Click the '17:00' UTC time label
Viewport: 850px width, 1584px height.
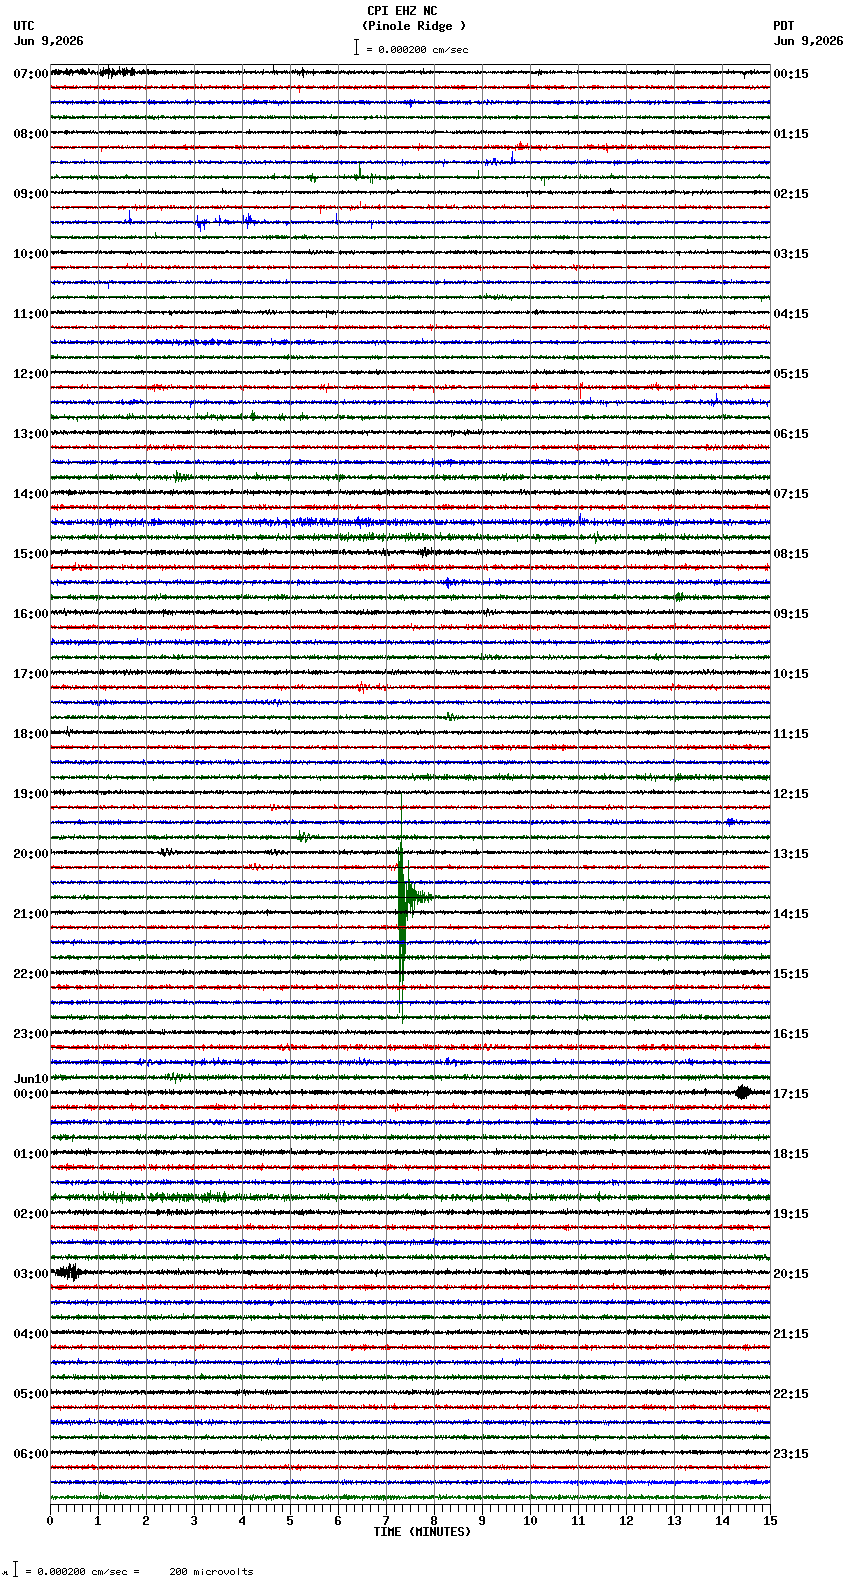point(31,674)
